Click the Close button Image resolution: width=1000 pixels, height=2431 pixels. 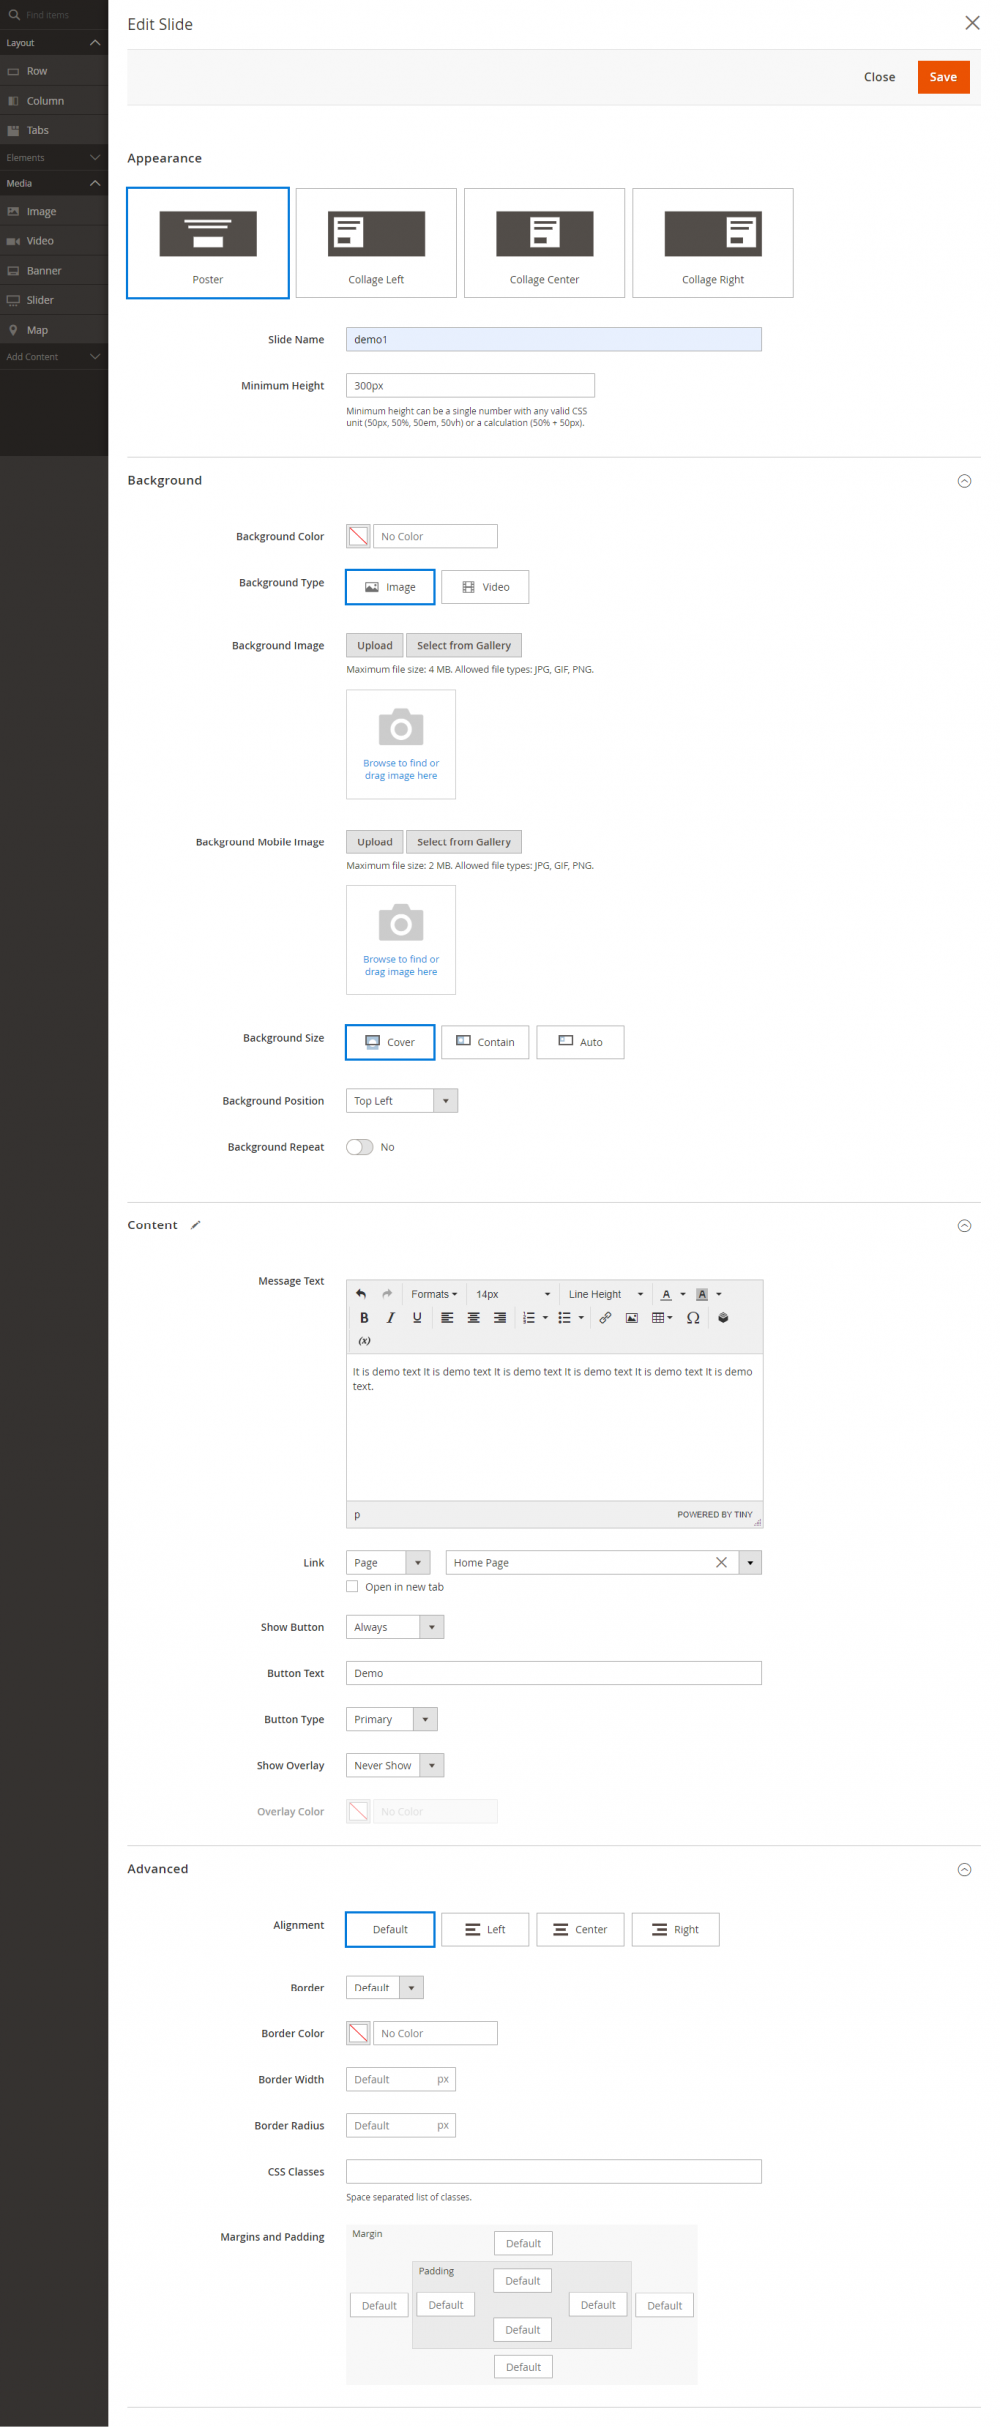point(879,76)
